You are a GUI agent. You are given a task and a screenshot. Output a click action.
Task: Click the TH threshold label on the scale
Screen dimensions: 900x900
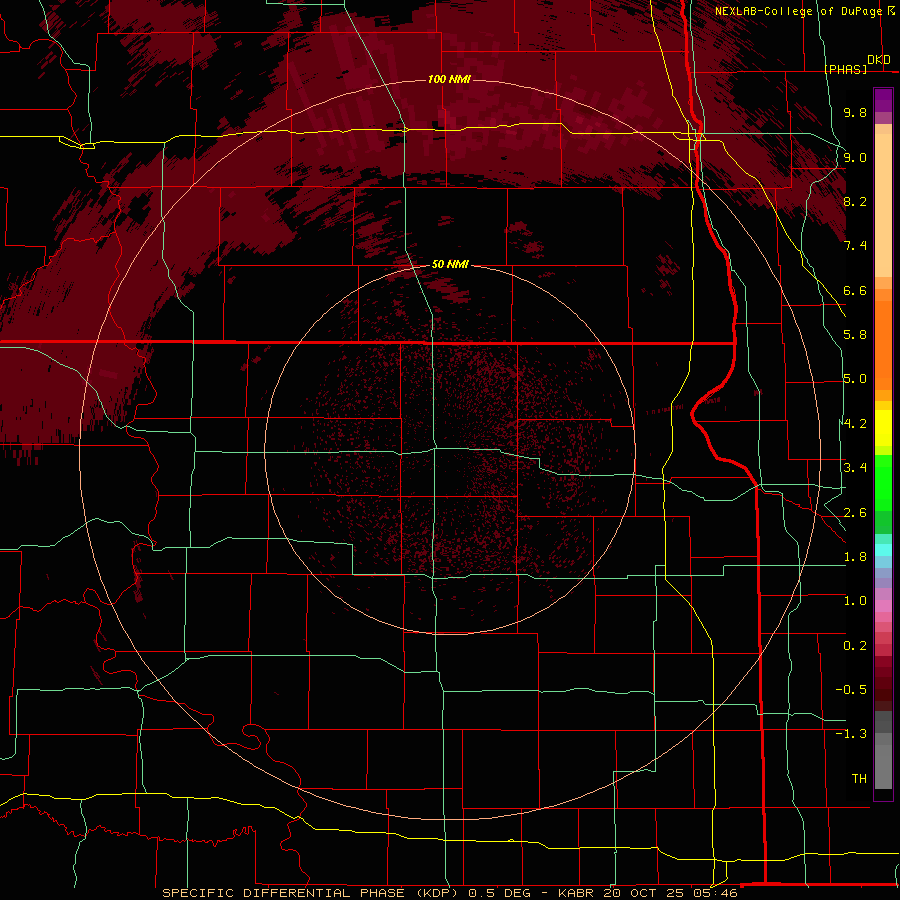tap(859, 778)
